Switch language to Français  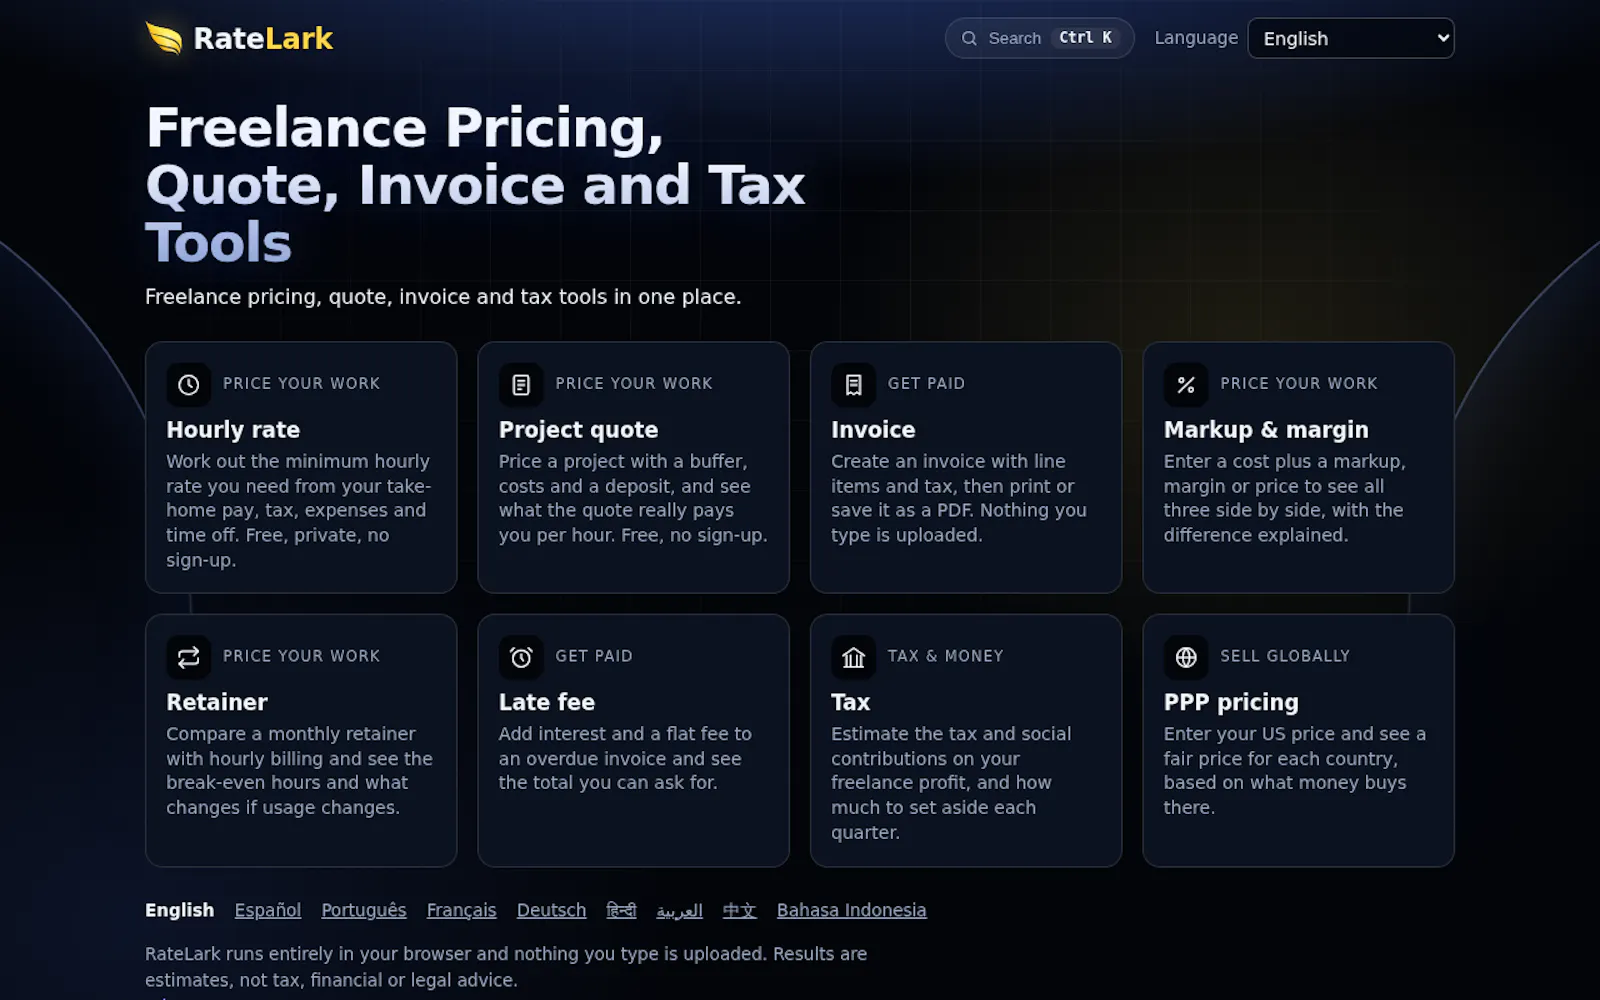tap(461, 910)
